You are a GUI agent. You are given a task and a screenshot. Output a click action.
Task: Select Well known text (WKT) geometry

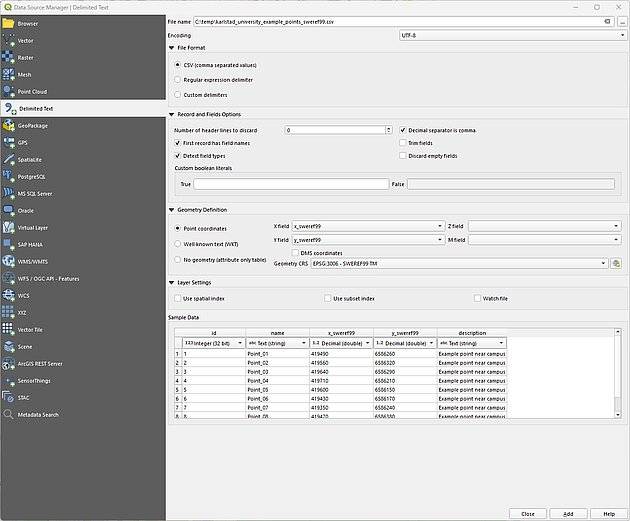pos(177,244)
